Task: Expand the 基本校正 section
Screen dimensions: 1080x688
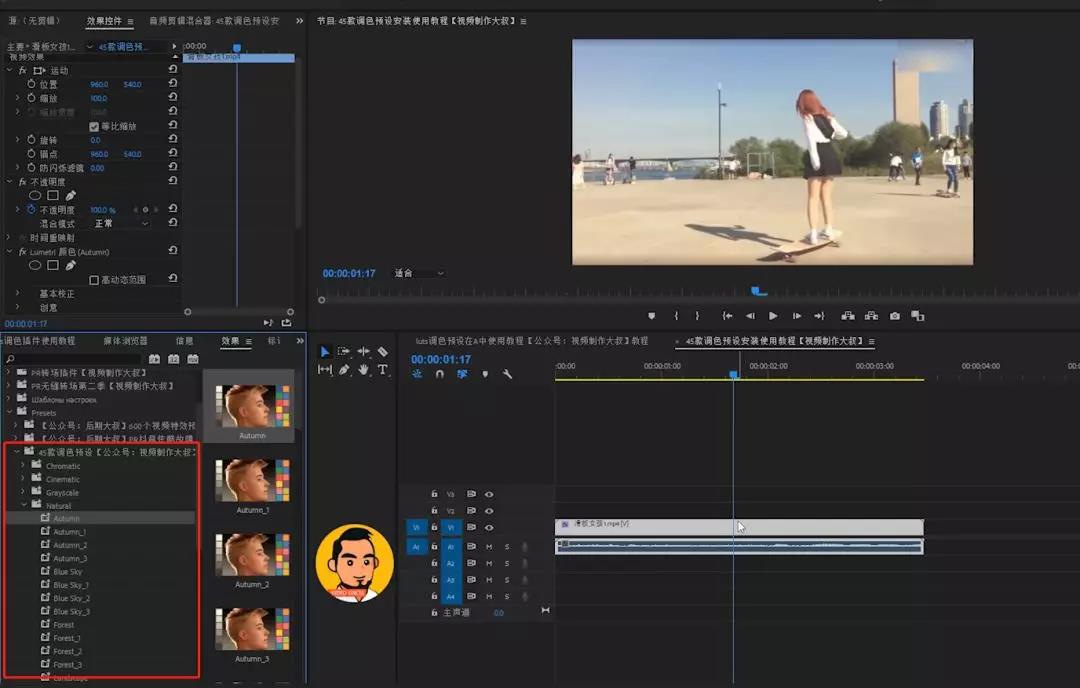Action: tap(17, 293)
